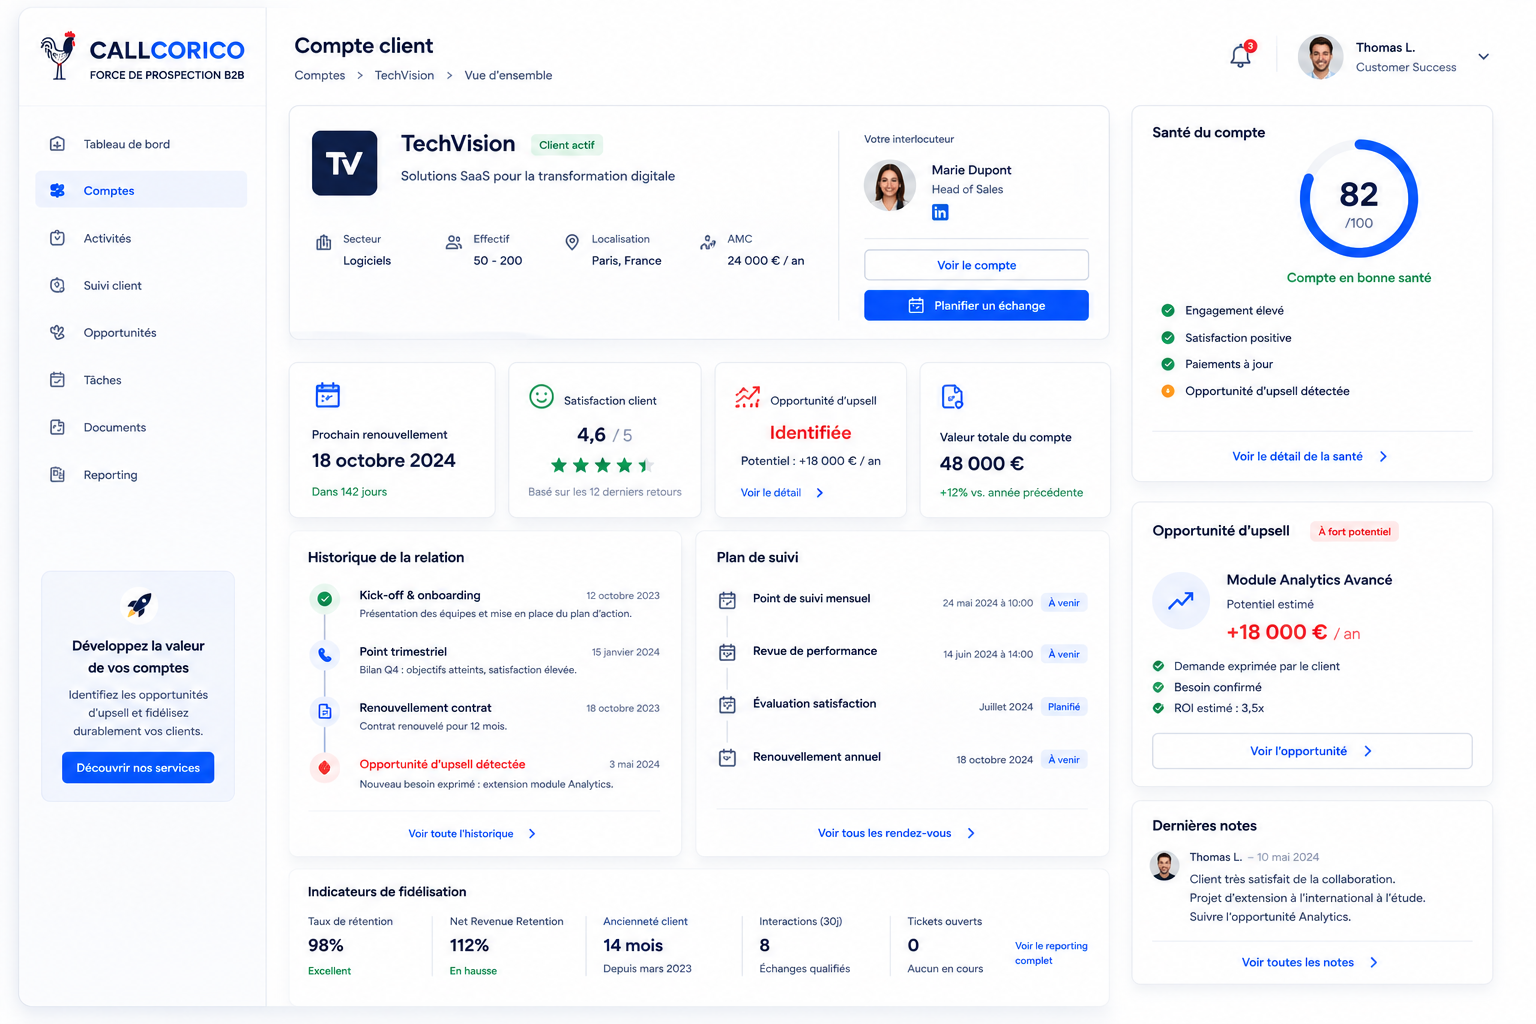
Task: Click the TechVision TV logo tile
Action: coord(344,163)
